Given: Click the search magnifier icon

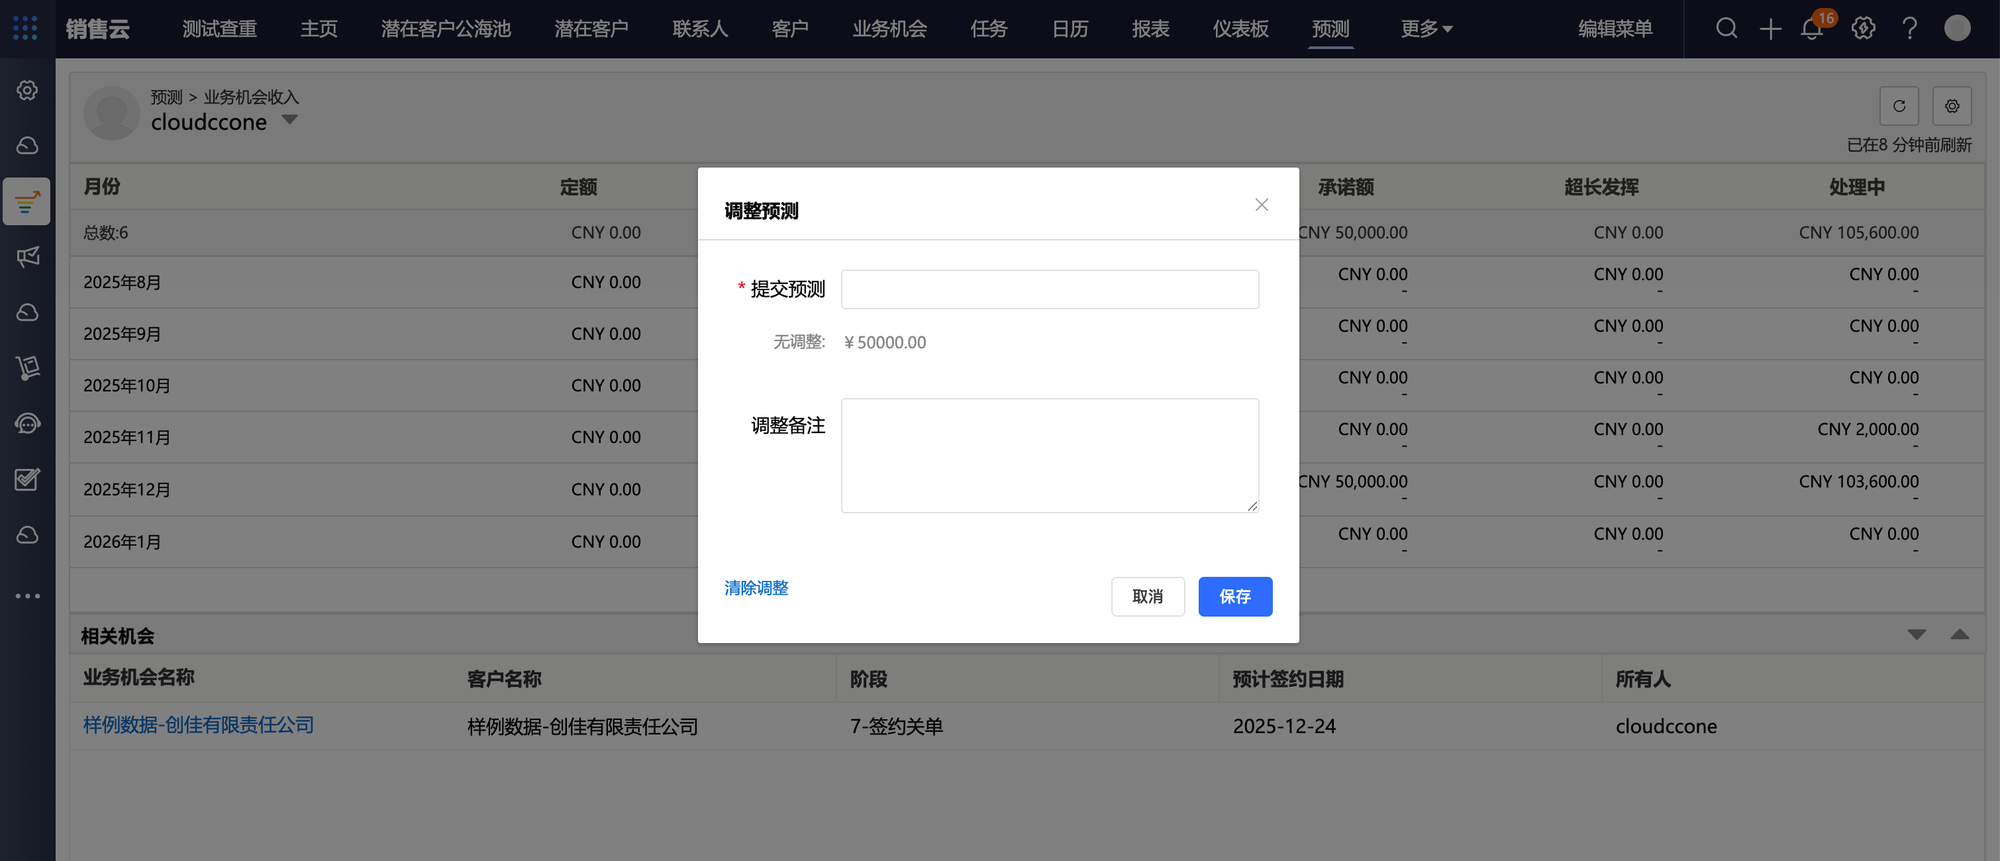Looking at the screenshot, I should [x=1726, y=28].
